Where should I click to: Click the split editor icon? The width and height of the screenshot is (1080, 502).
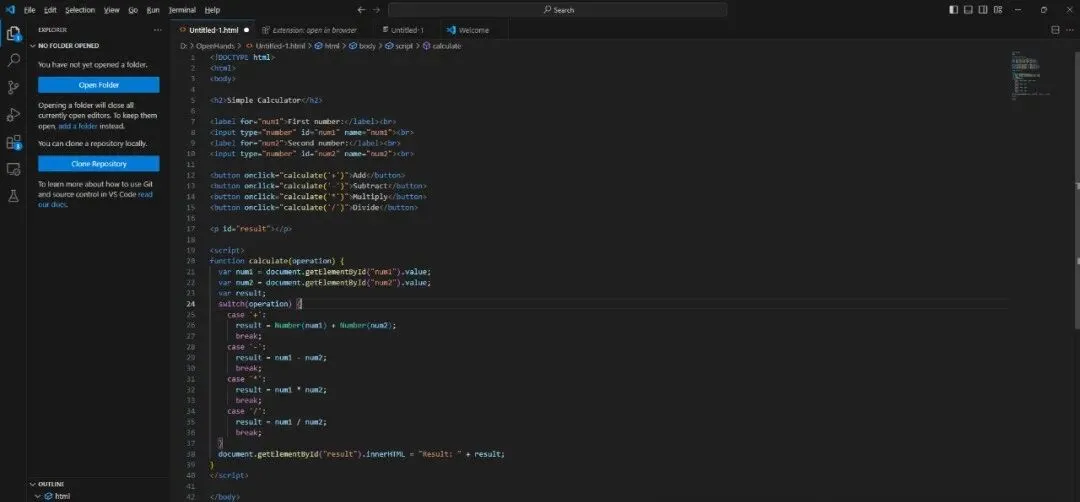[x=1055, y=30]
